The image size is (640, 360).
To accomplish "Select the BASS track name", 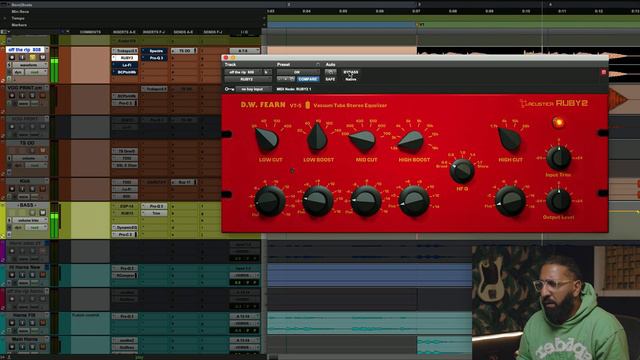I will click(x=27, y=205).
